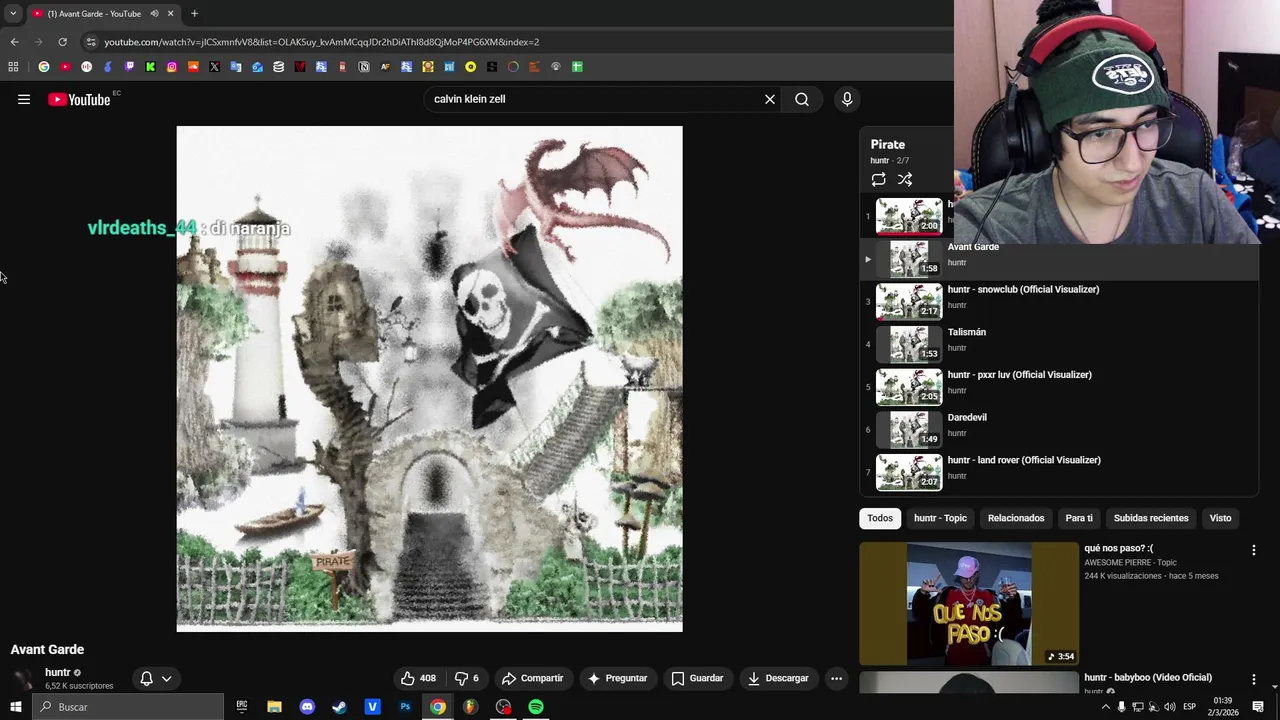The height and width of the screenshot is (720, 1280).
Task: Clear the search text with the X
Action: pyautogui.click(x=770, y=99)
